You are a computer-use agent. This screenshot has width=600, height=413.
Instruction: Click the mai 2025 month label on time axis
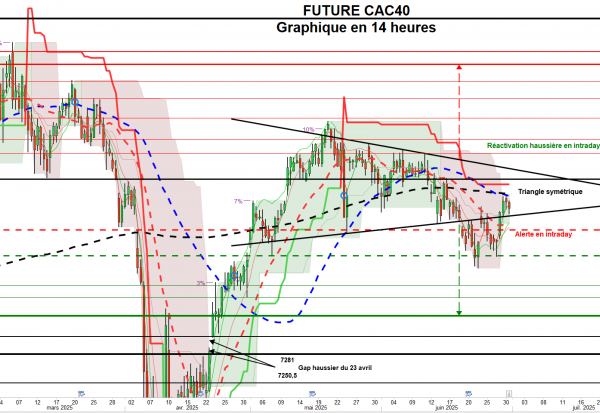point(315,408)
